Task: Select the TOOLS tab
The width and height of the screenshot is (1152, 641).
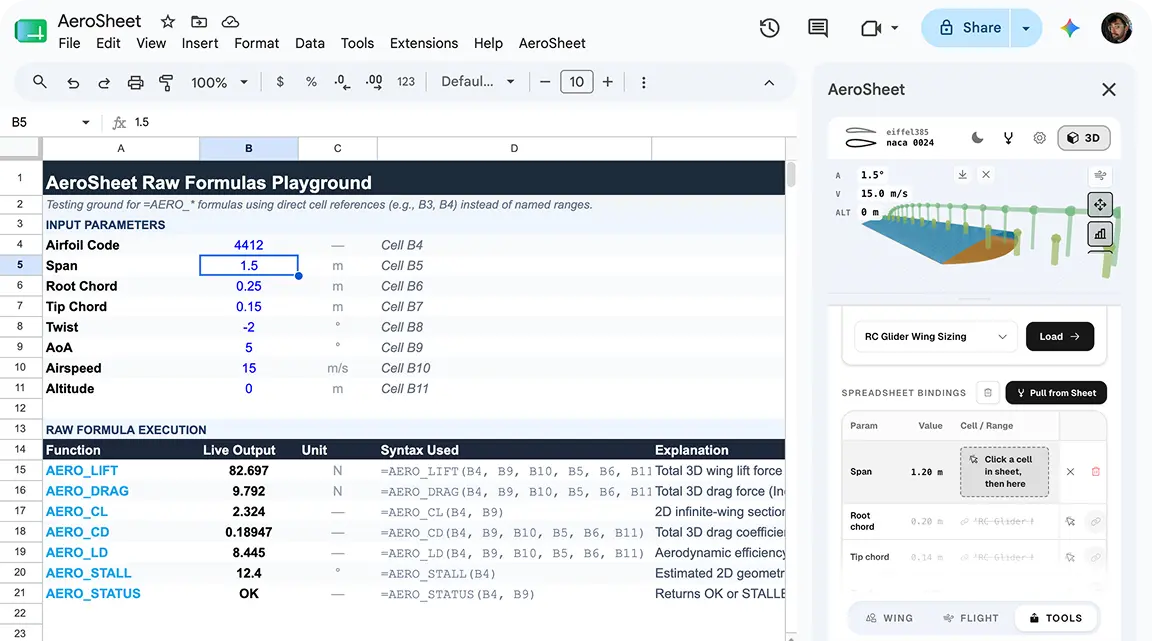Action: (1056, 618)
